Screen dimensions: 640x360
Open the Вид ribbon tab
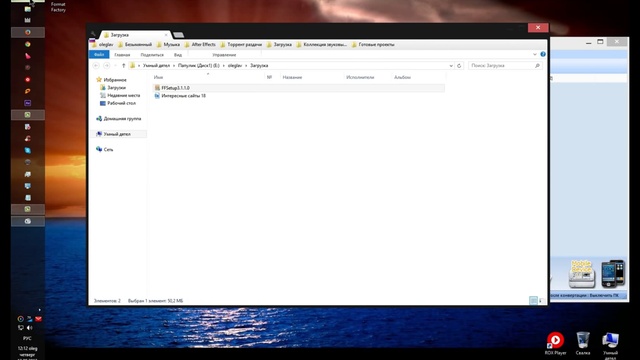(x=178, y=55)
